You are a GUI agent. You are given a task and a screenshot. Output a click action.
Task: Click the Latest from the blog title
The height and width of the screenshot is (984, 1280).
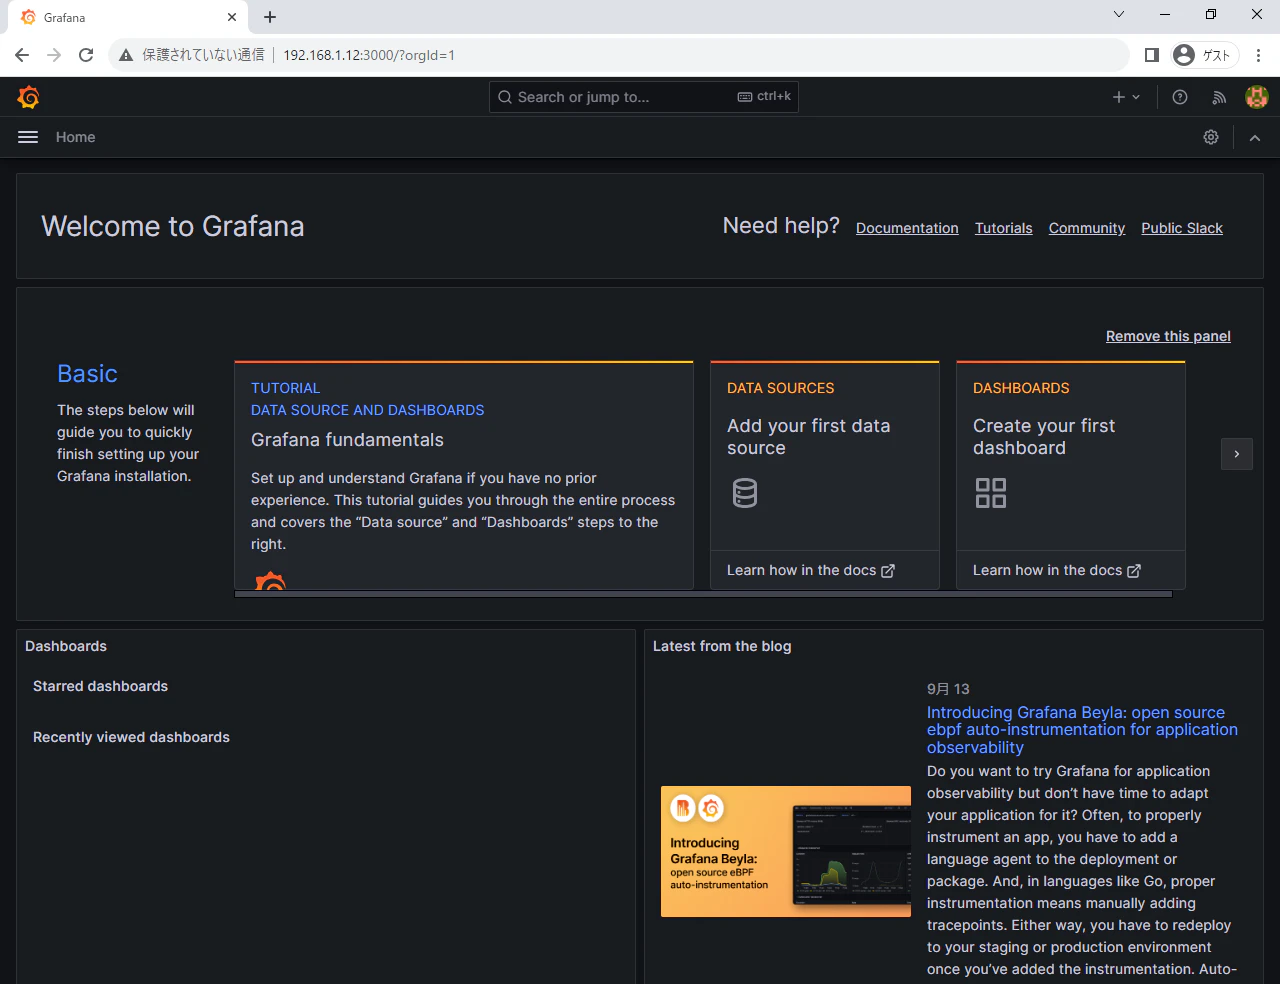[722, 646]
